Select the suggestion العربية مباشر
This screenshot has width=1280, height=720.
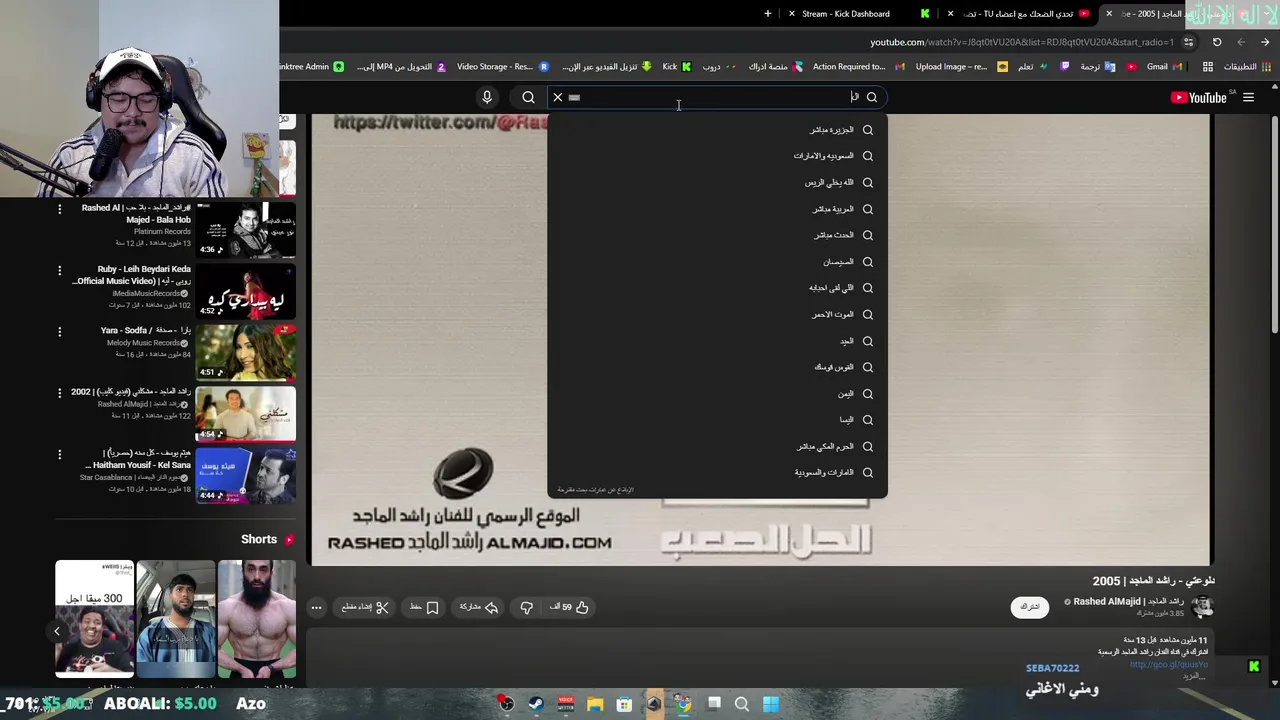(717, 209)
